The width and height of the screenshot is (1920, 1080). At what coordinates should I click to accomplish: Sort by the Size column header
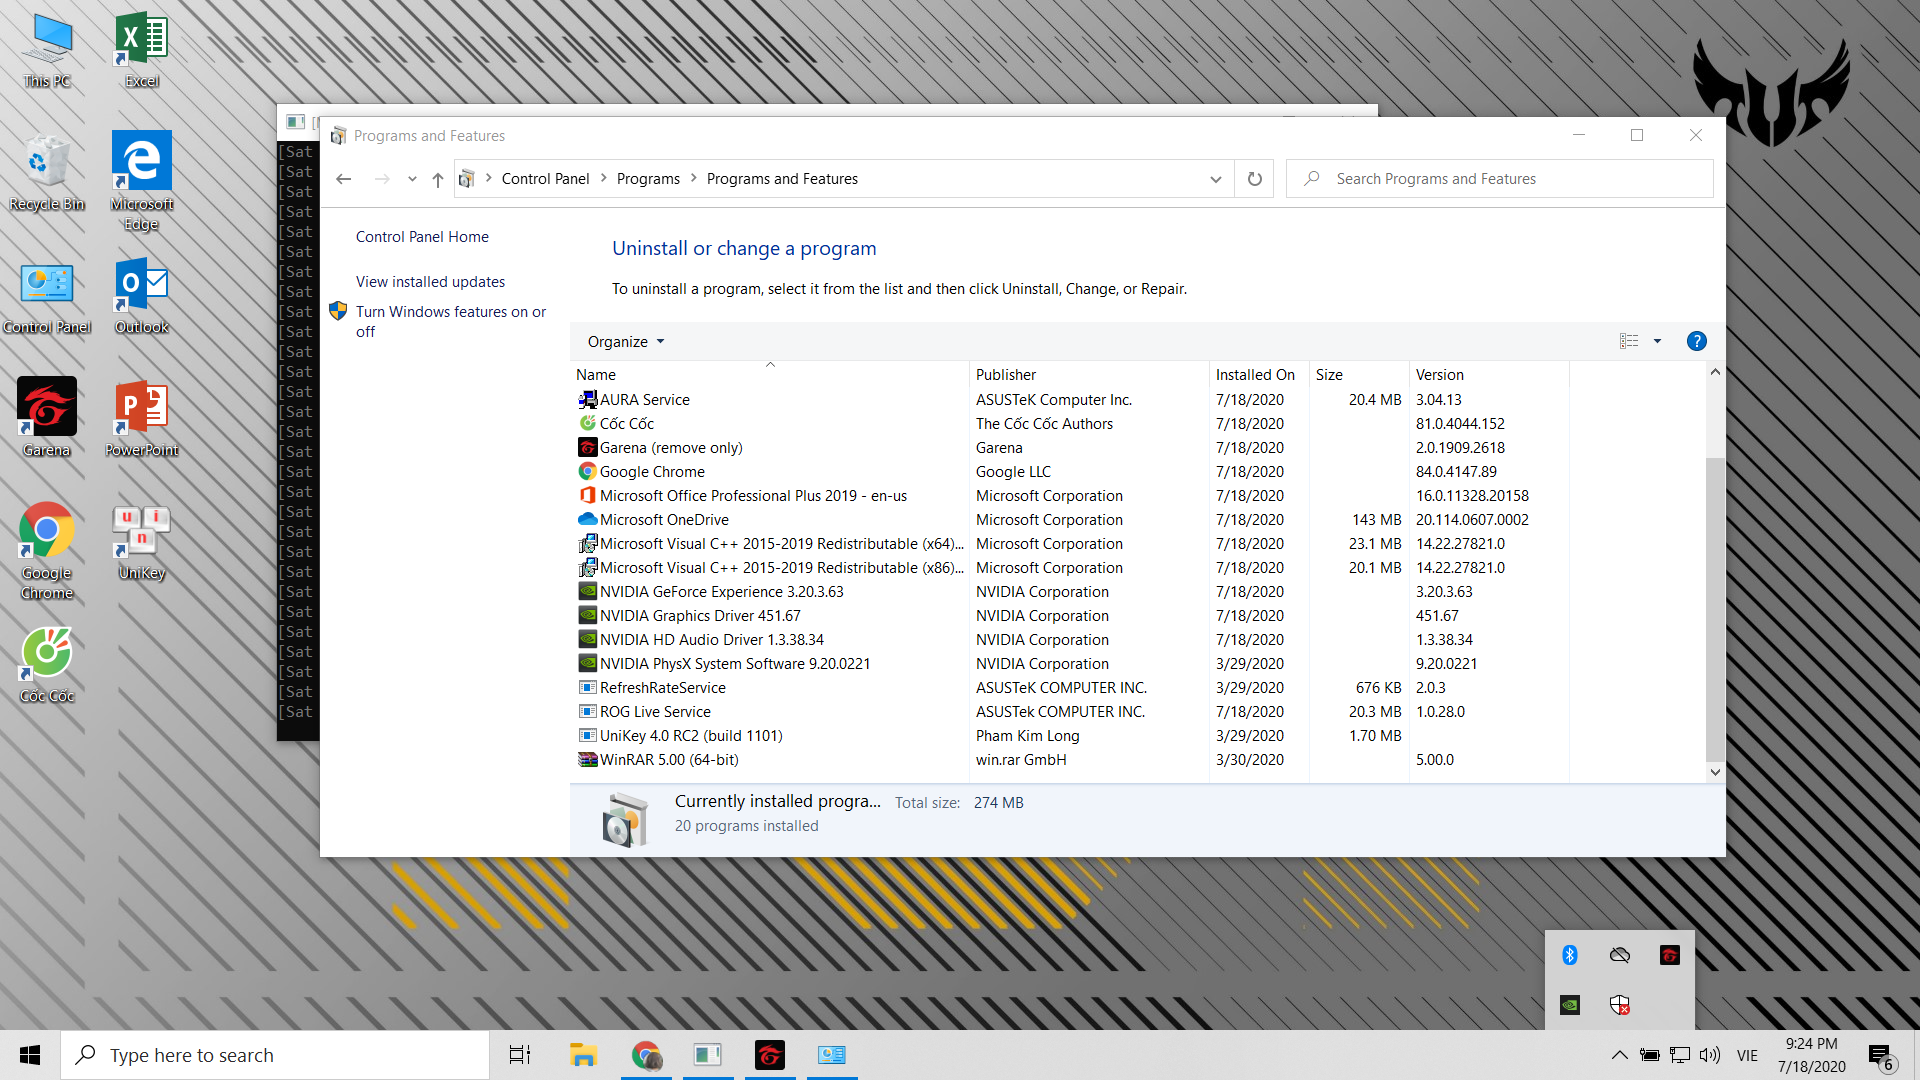coord(1359,374)
